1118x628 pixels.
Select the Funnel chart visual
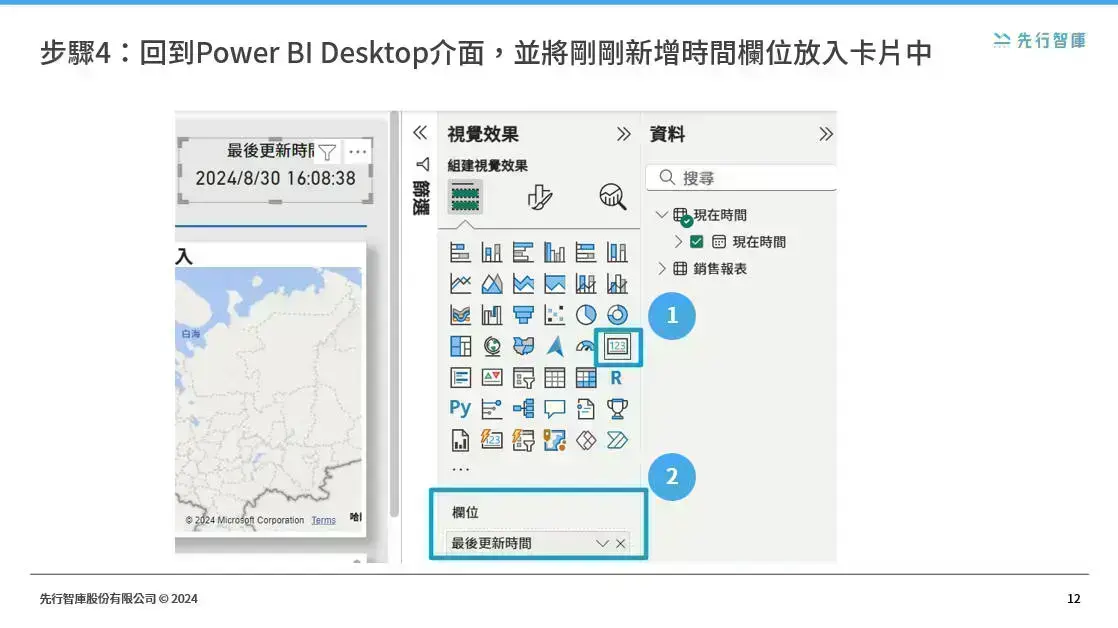tap(523, 315)
